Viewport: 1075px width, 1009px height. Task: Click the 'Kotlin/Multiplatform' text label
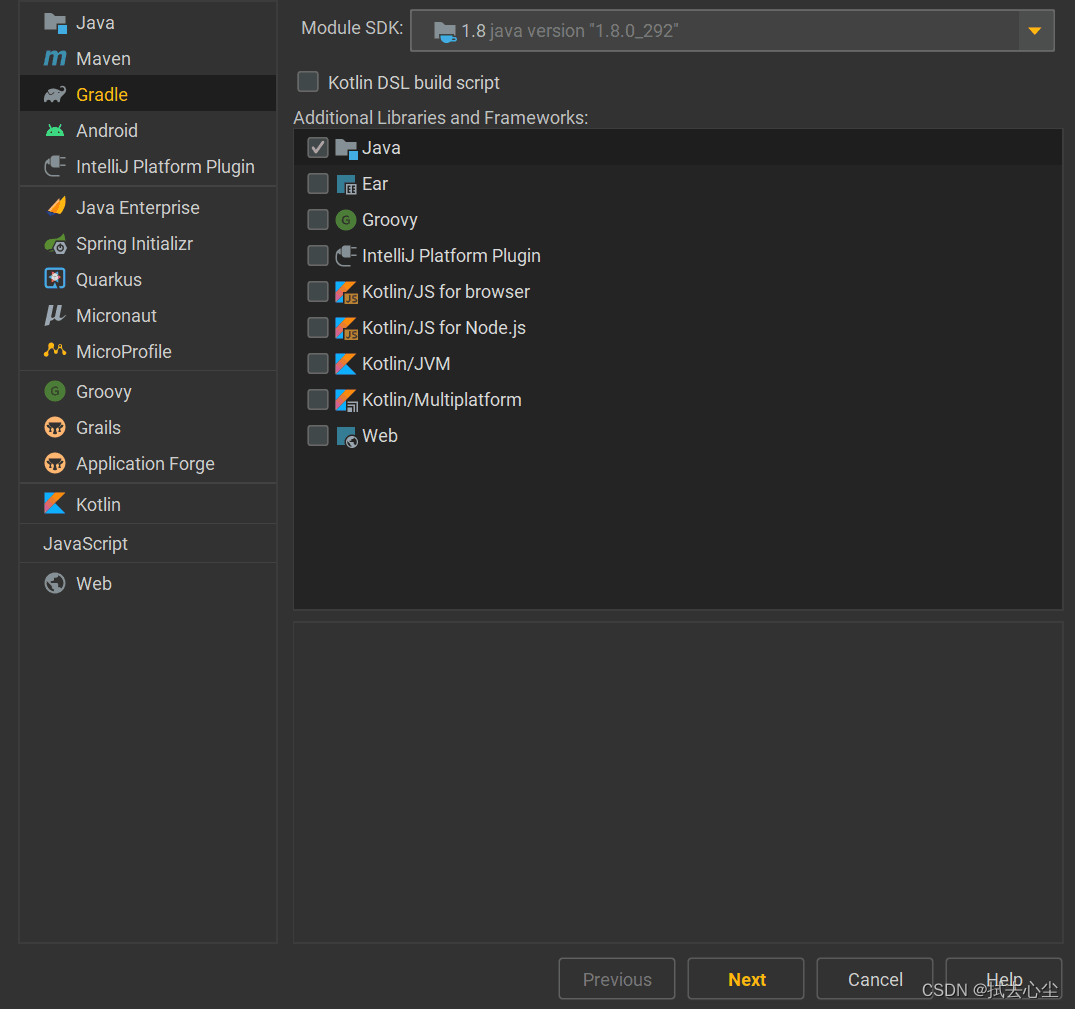pos(442,400)
